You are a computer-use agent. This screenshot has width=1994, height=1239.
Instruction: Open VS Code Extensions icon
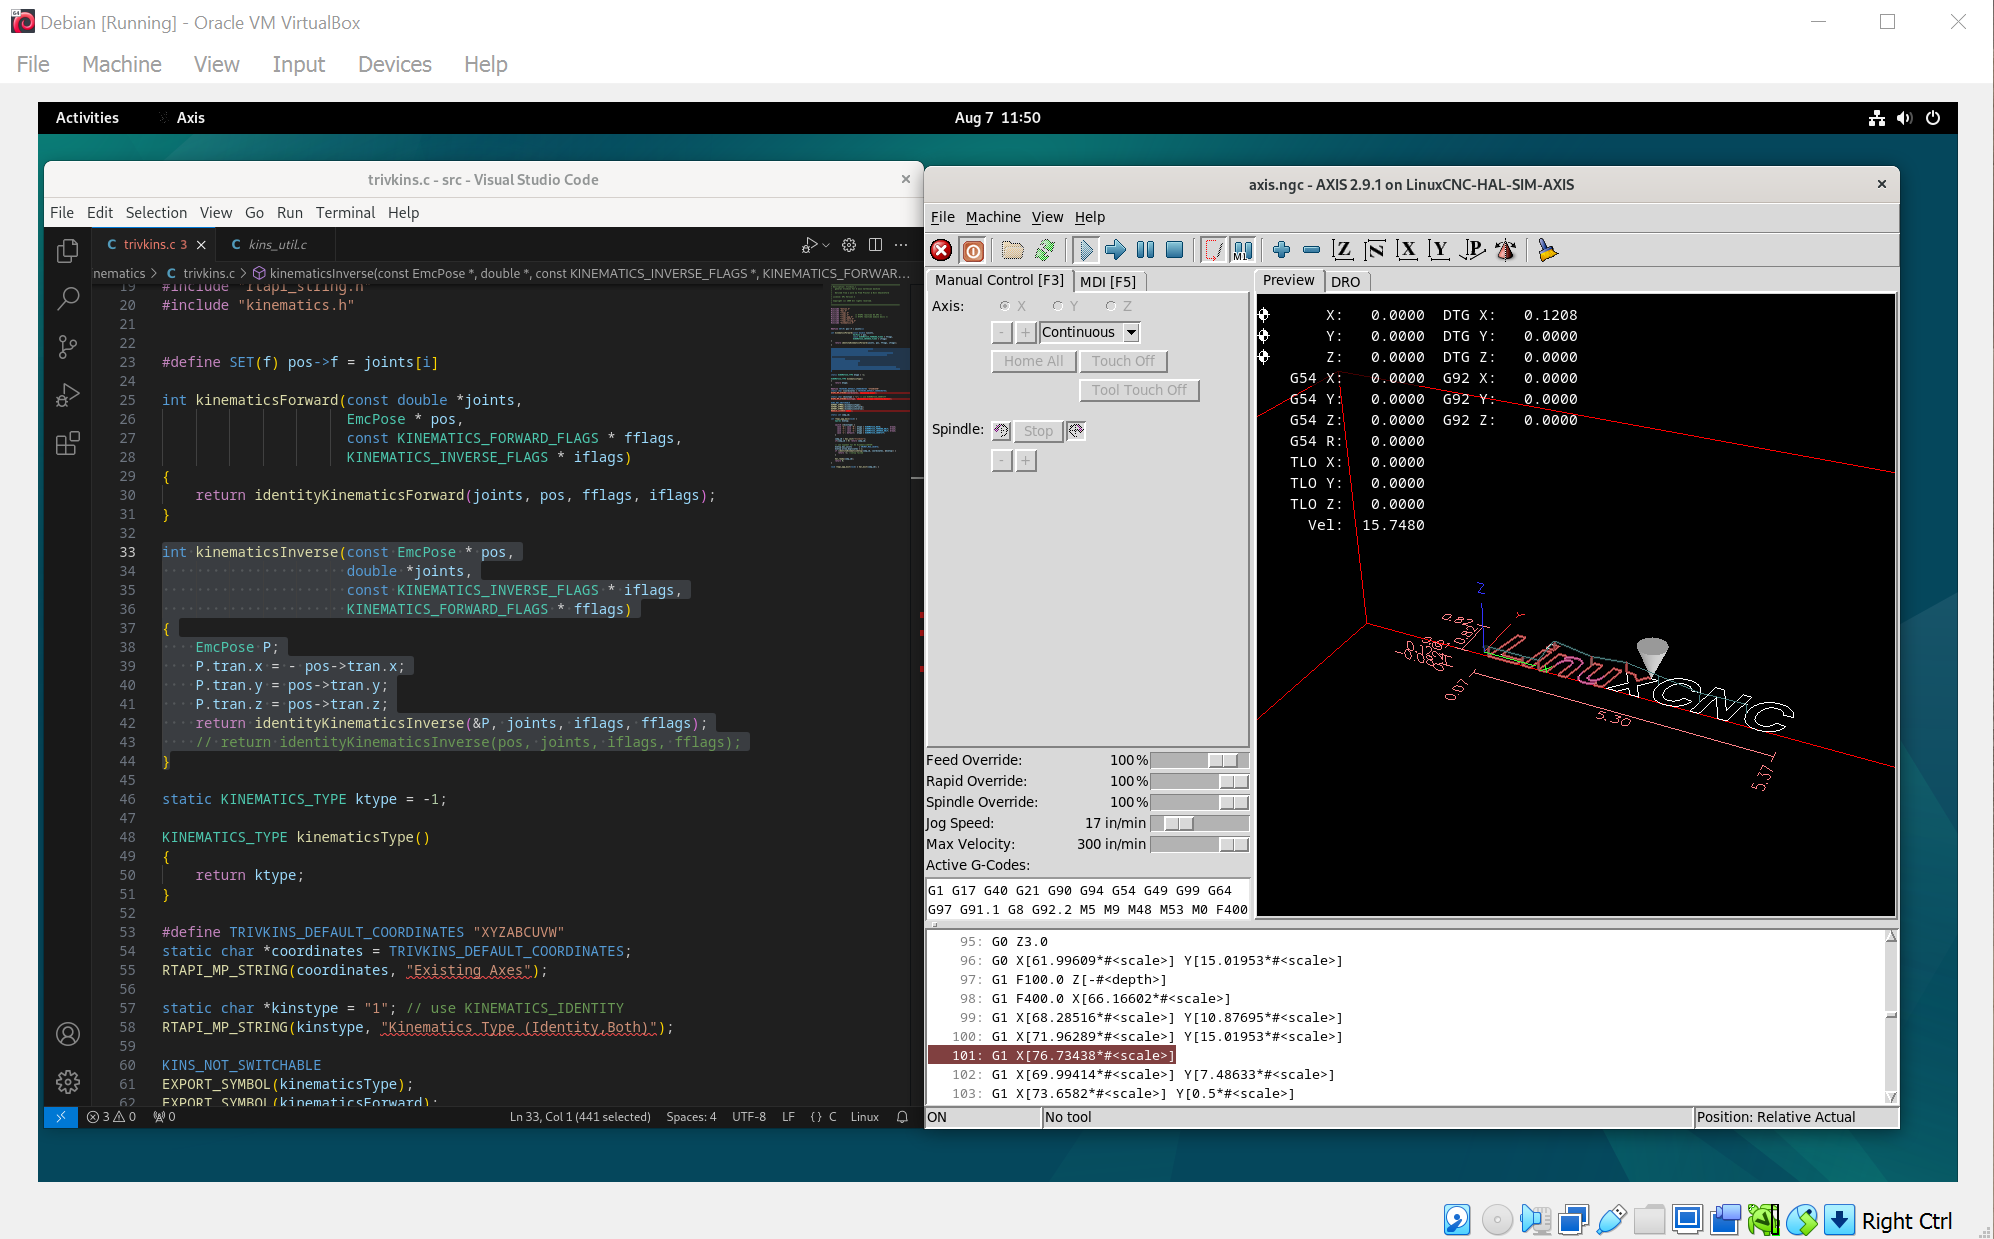tap(68, 443)
